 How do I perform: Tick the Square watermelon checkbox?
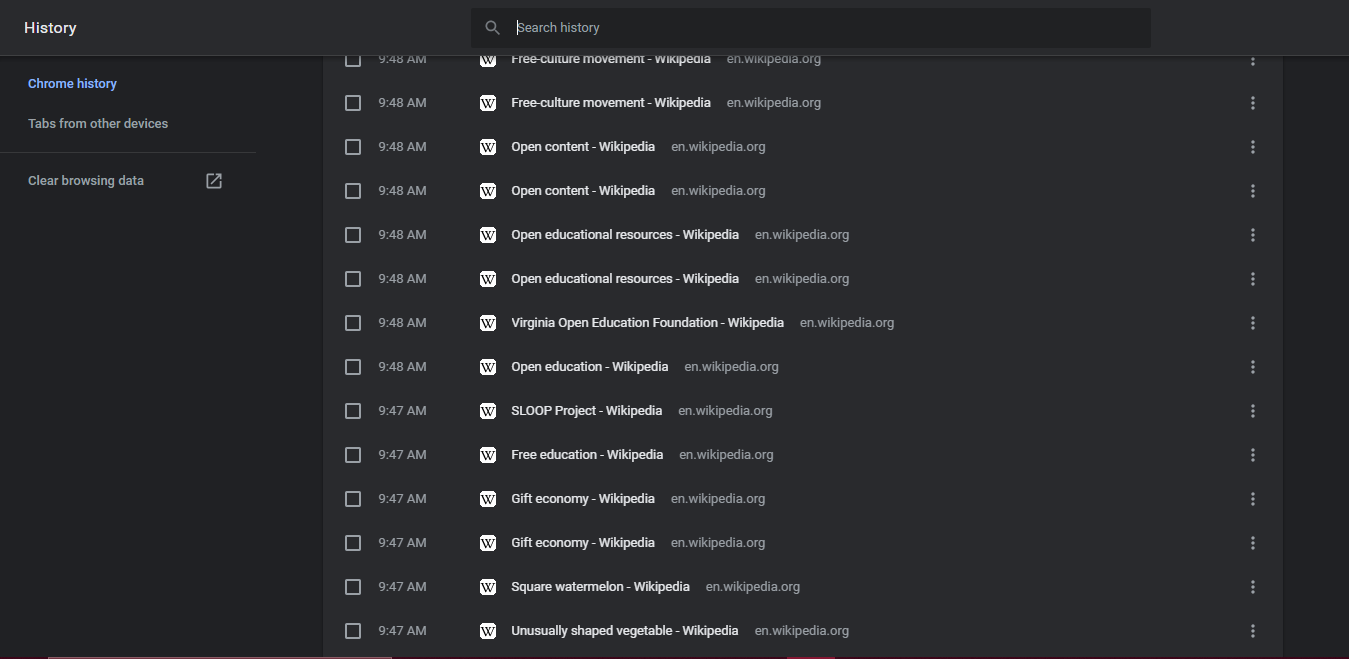tap(353, 587)
